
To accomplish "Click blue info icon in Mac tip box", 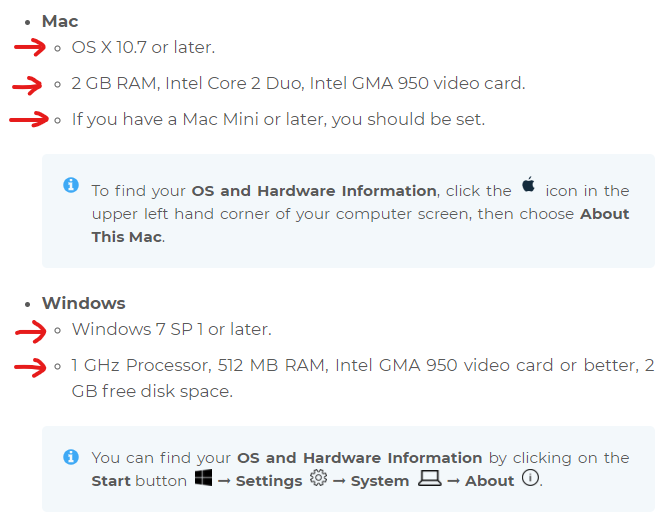I will 71,185.
